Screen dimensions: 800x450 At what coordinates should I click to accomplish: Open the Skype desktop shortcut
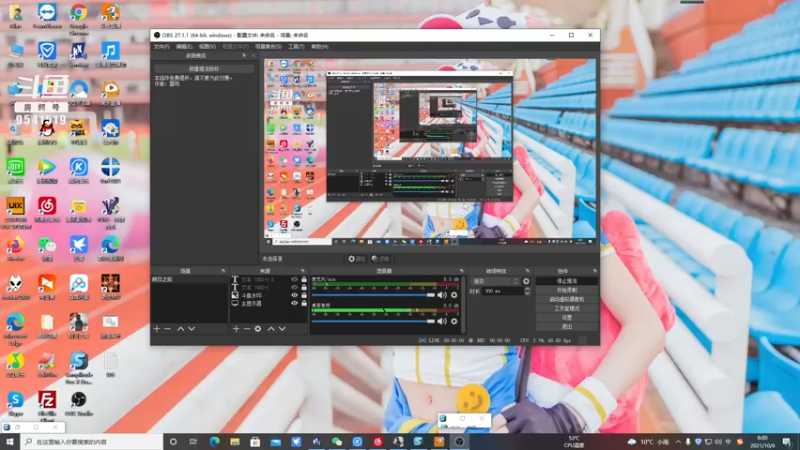(15, 404)
